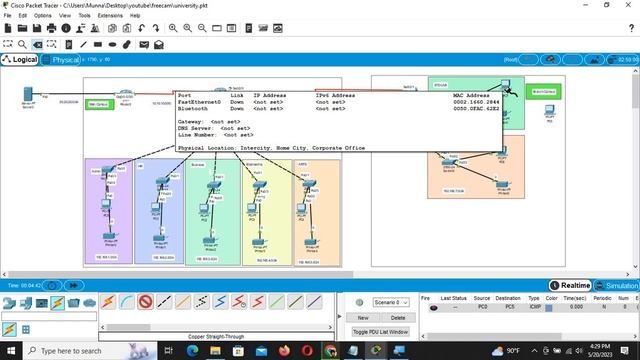The height and width of the screenshot is (360, 640).
Task: Pick the orange Fiber cable
Action: click(183, 302)
